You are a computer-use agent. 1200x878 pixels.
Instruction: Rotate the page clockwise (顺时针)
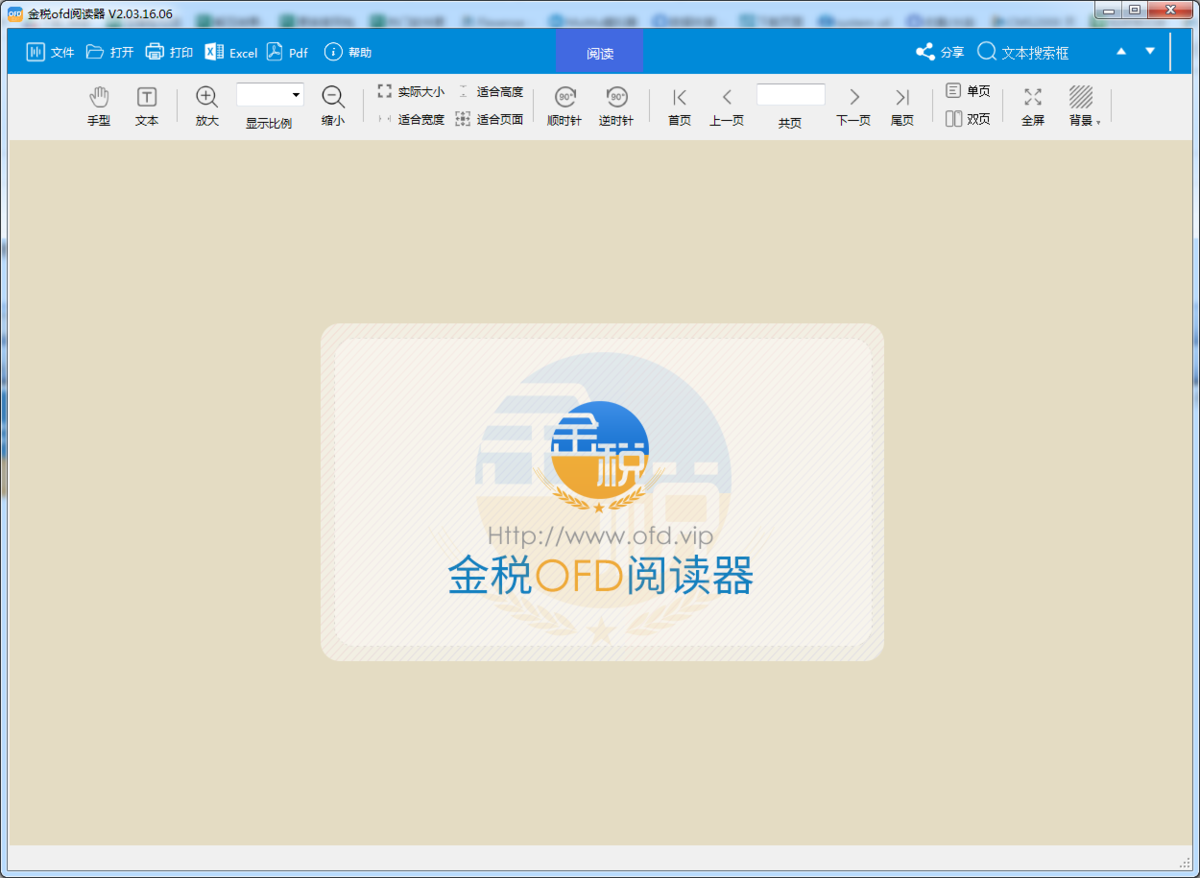tap(565, 104)
